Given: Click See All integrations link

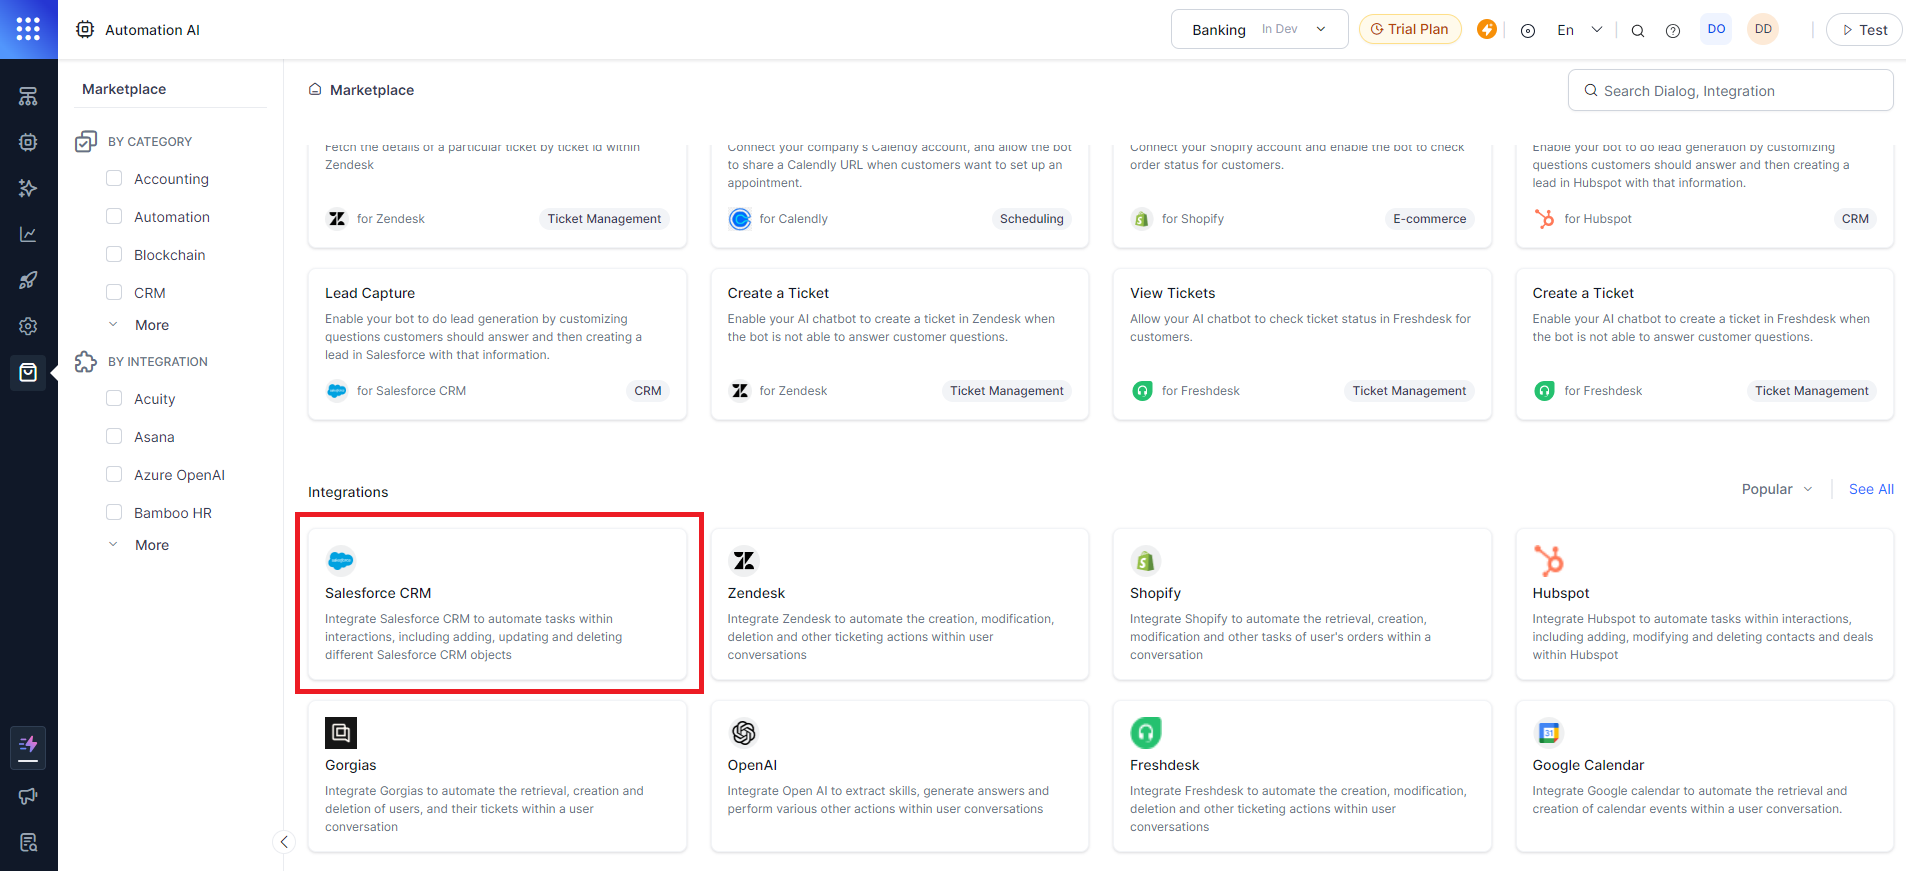Looking at the screenshot, I should tap(1871, 489).
